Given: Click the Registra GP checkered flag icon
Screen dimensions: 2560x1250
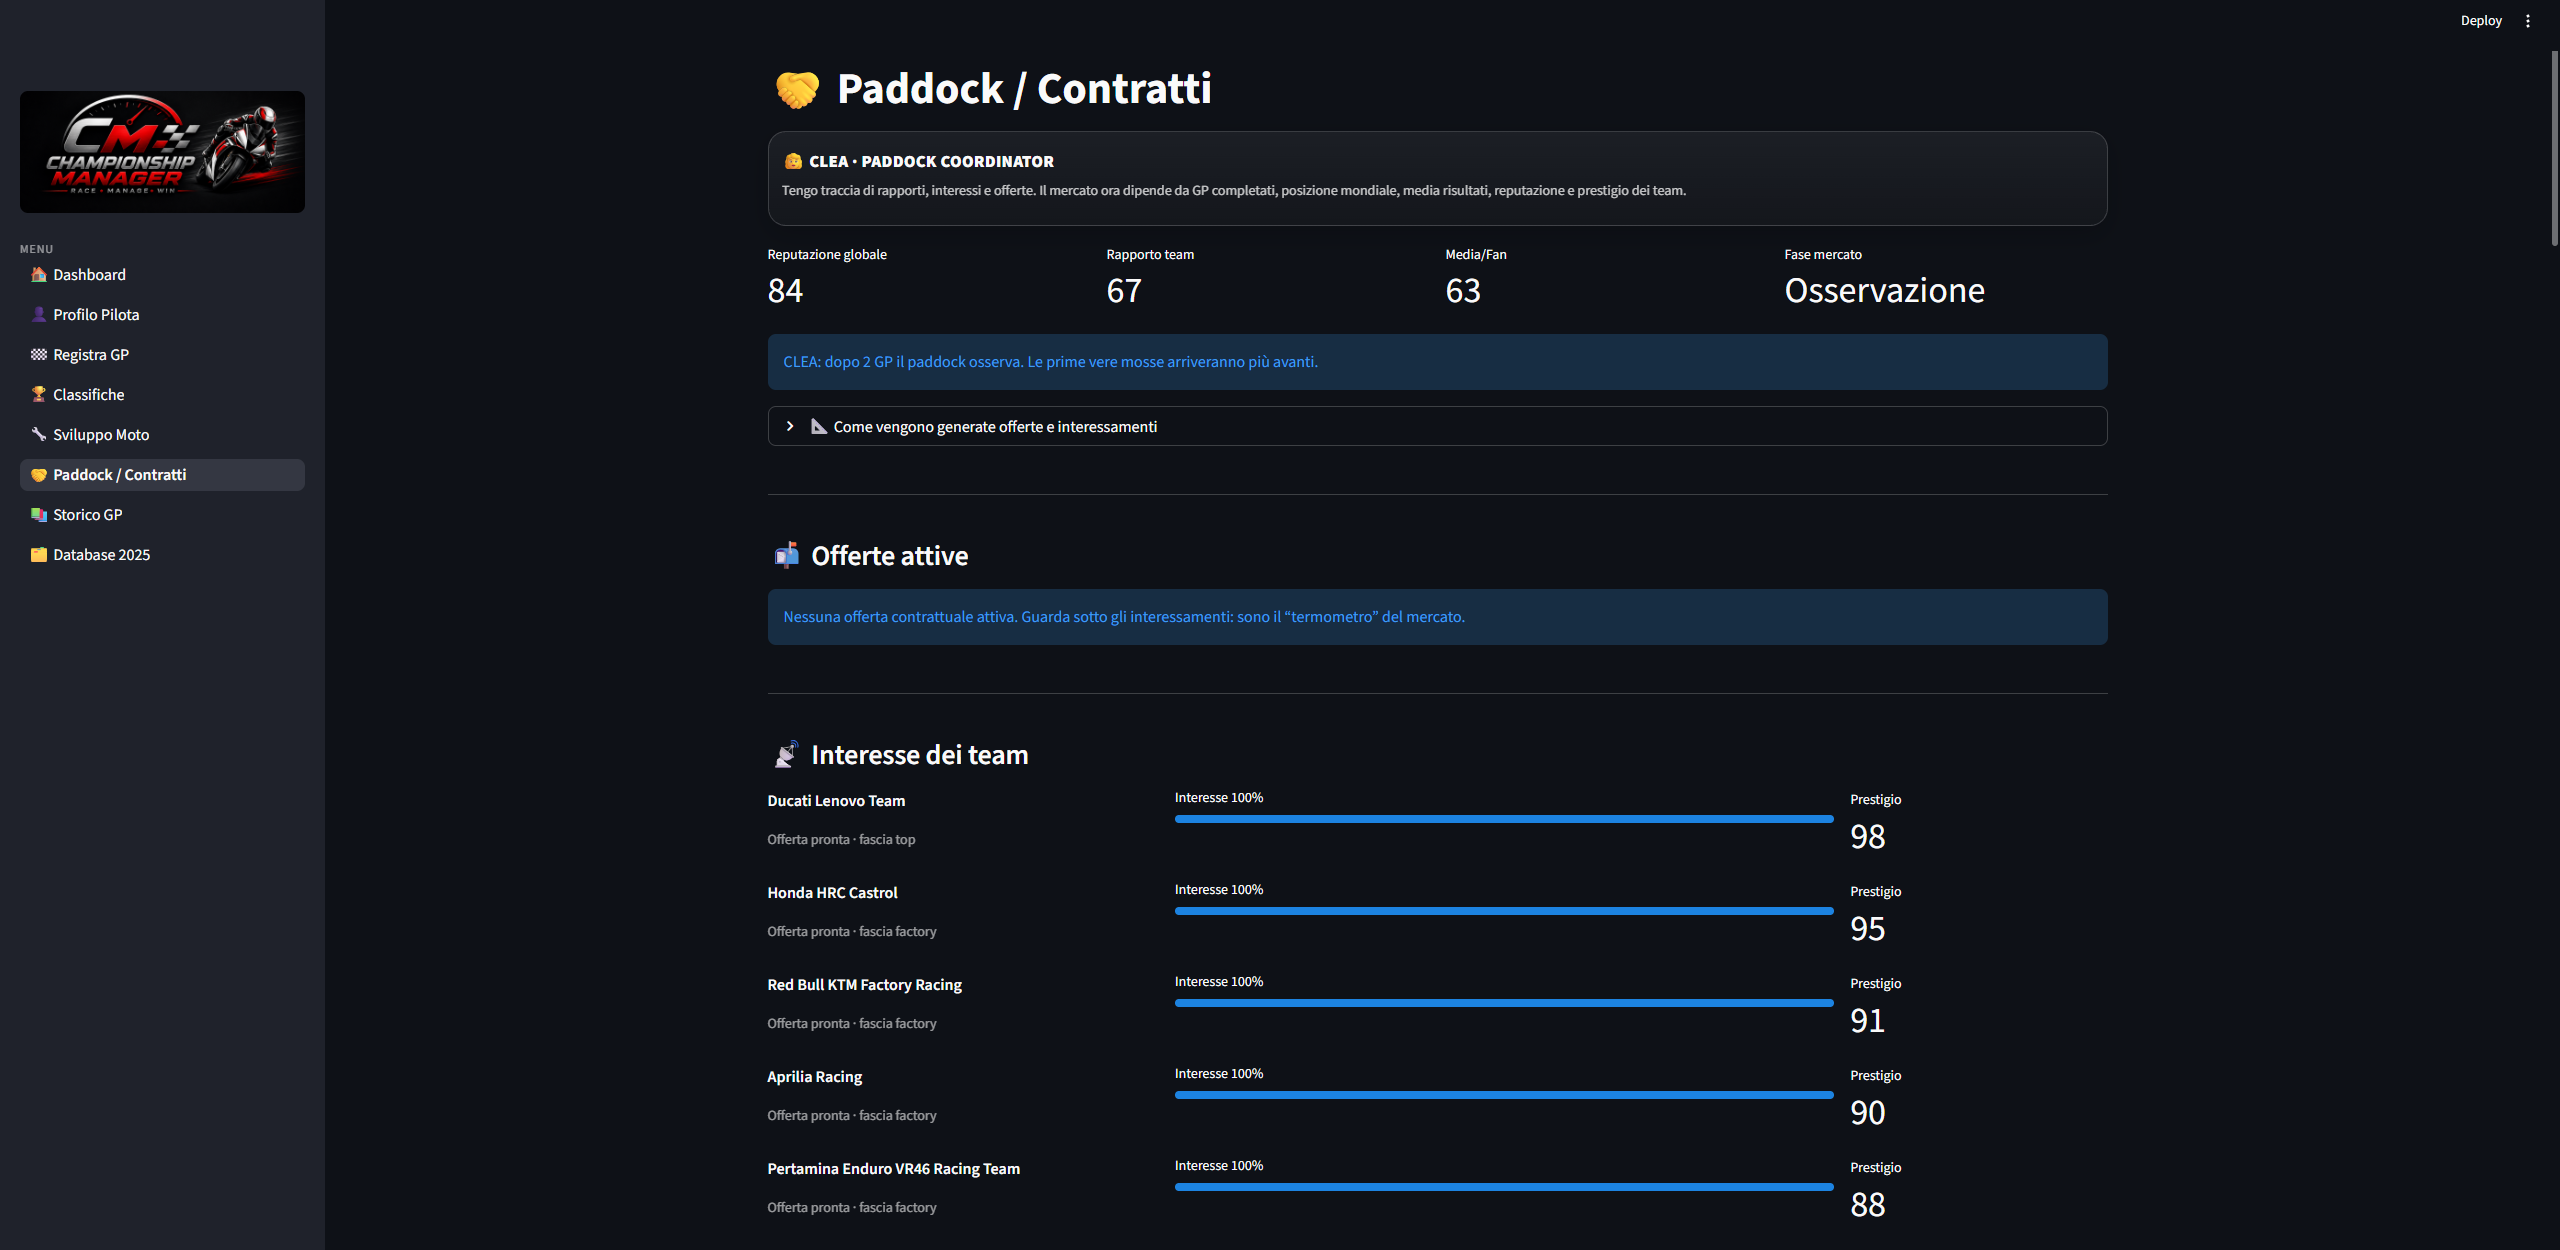Looking at the screenshot, I should (39, 354).
